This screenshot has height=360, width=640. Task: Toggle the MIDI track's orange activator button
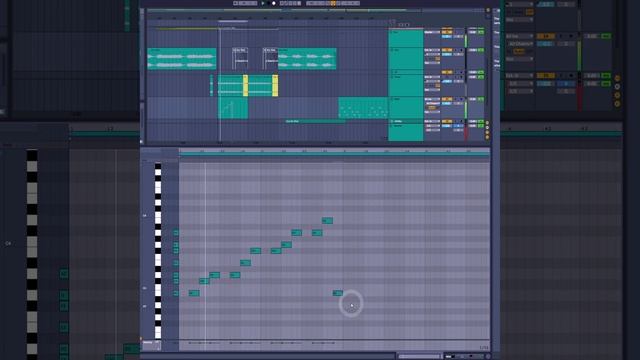(447, 99)
